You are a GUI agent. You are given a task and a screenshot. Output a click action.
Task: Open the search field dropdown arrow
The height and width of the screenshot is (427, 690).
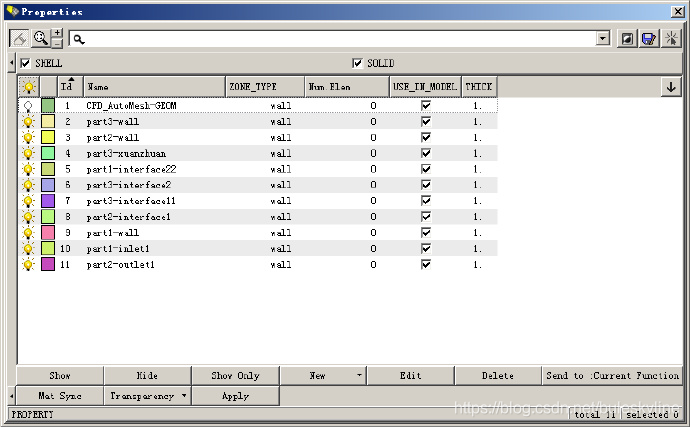click(x=602, y=38)
